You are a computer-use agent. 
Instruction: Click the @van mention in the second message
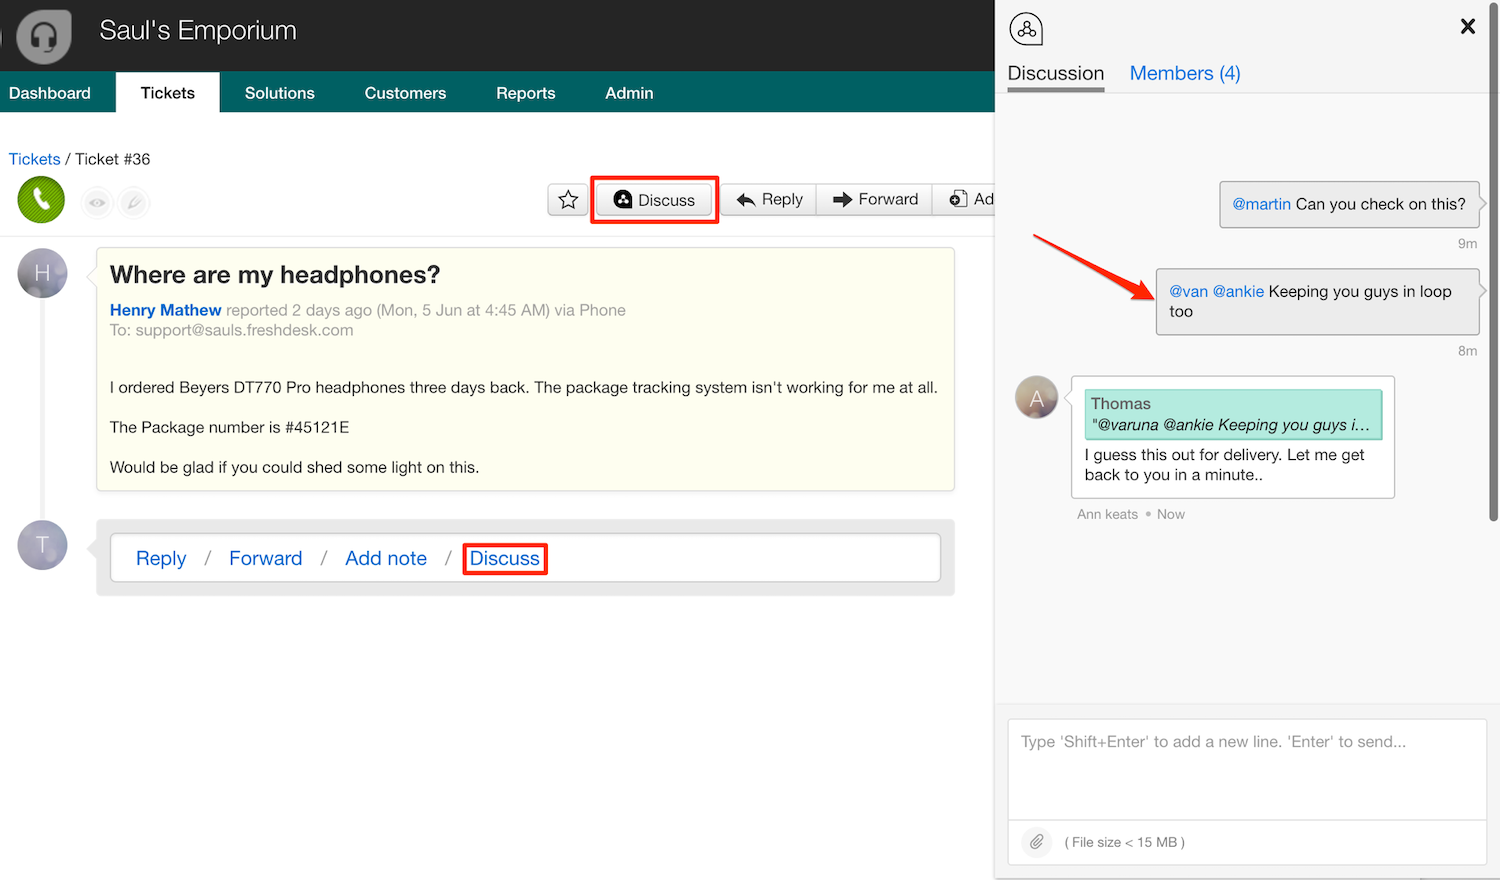pyautogui.click(x=1189, y=291)
